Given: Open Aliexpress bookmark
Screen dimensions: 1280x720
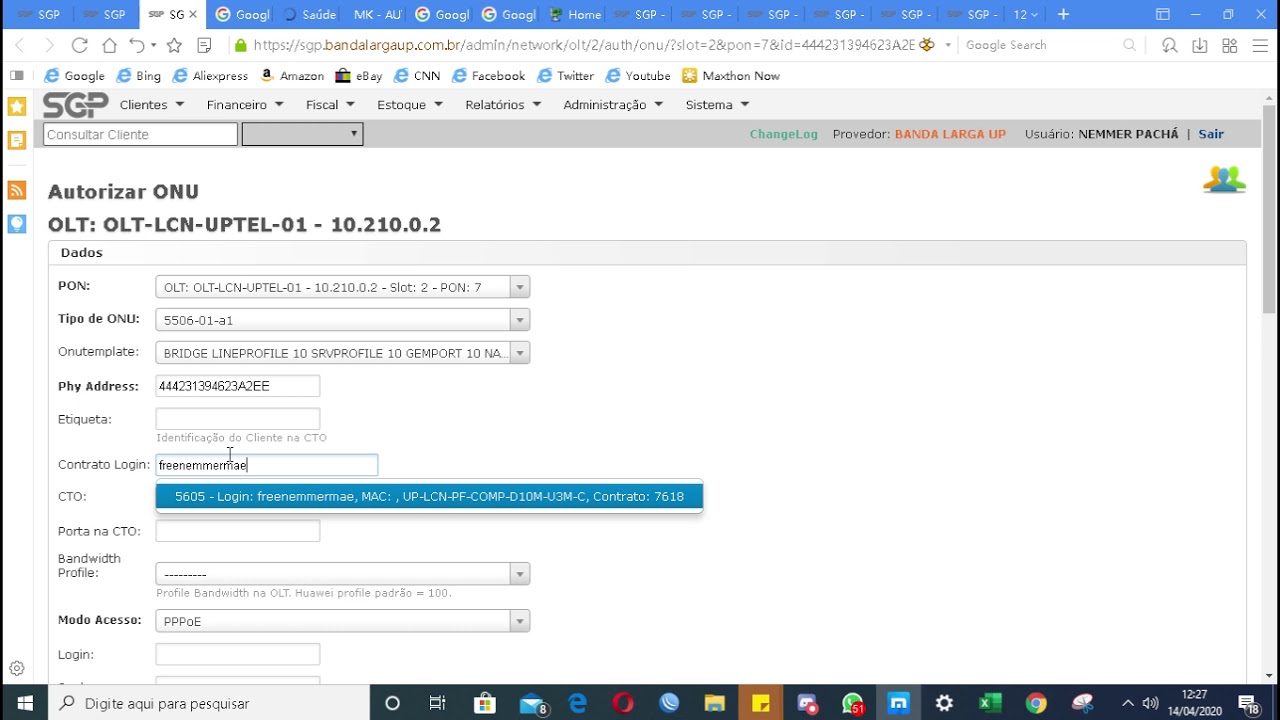Looking at the screenshot, I should click(x=210, y=76).
